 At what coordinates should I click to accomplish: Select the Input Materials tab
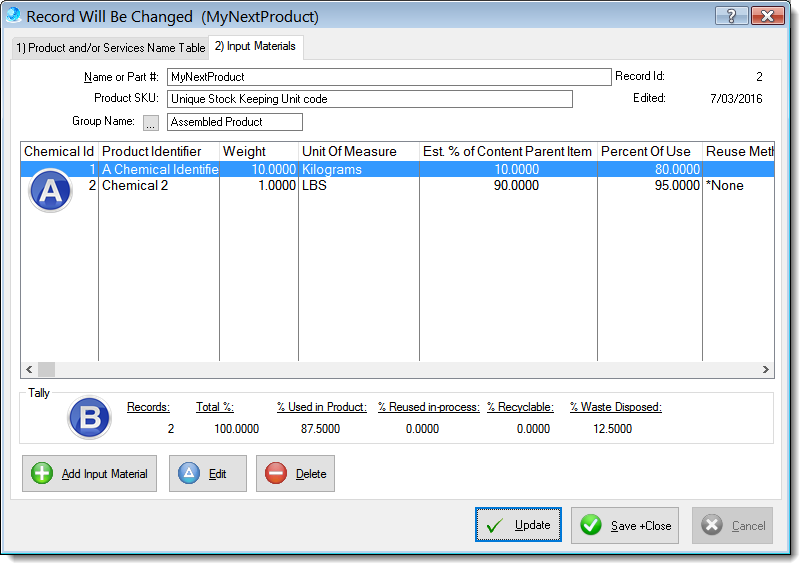tap(255, 46)
